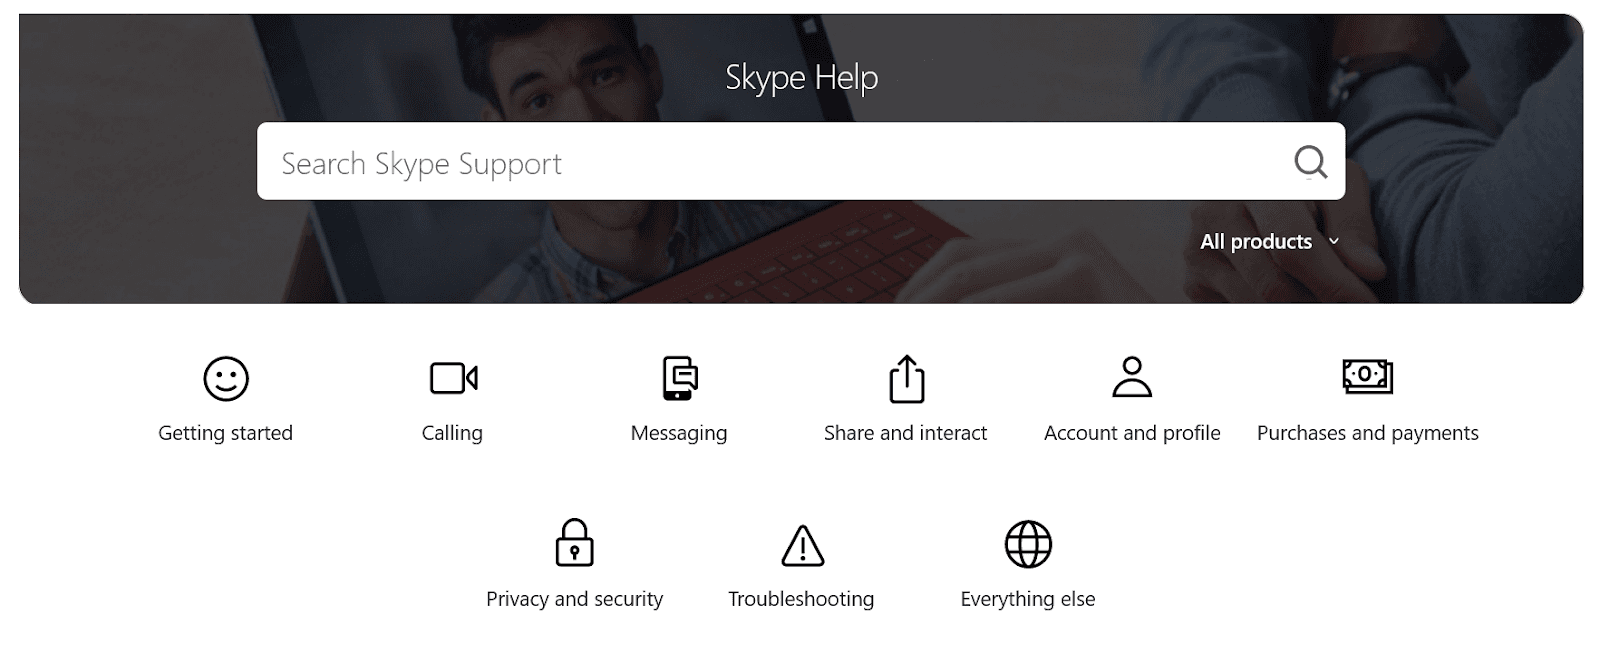Focus the Search Skype Support field

(x=770, y=162)
